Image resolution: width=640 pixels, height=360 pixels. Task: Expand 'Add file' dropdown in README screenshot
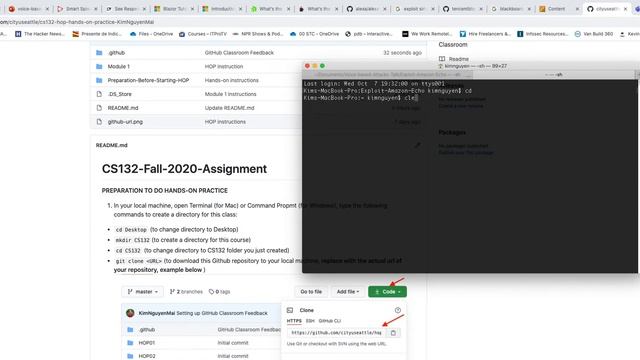tap(348, 292)
